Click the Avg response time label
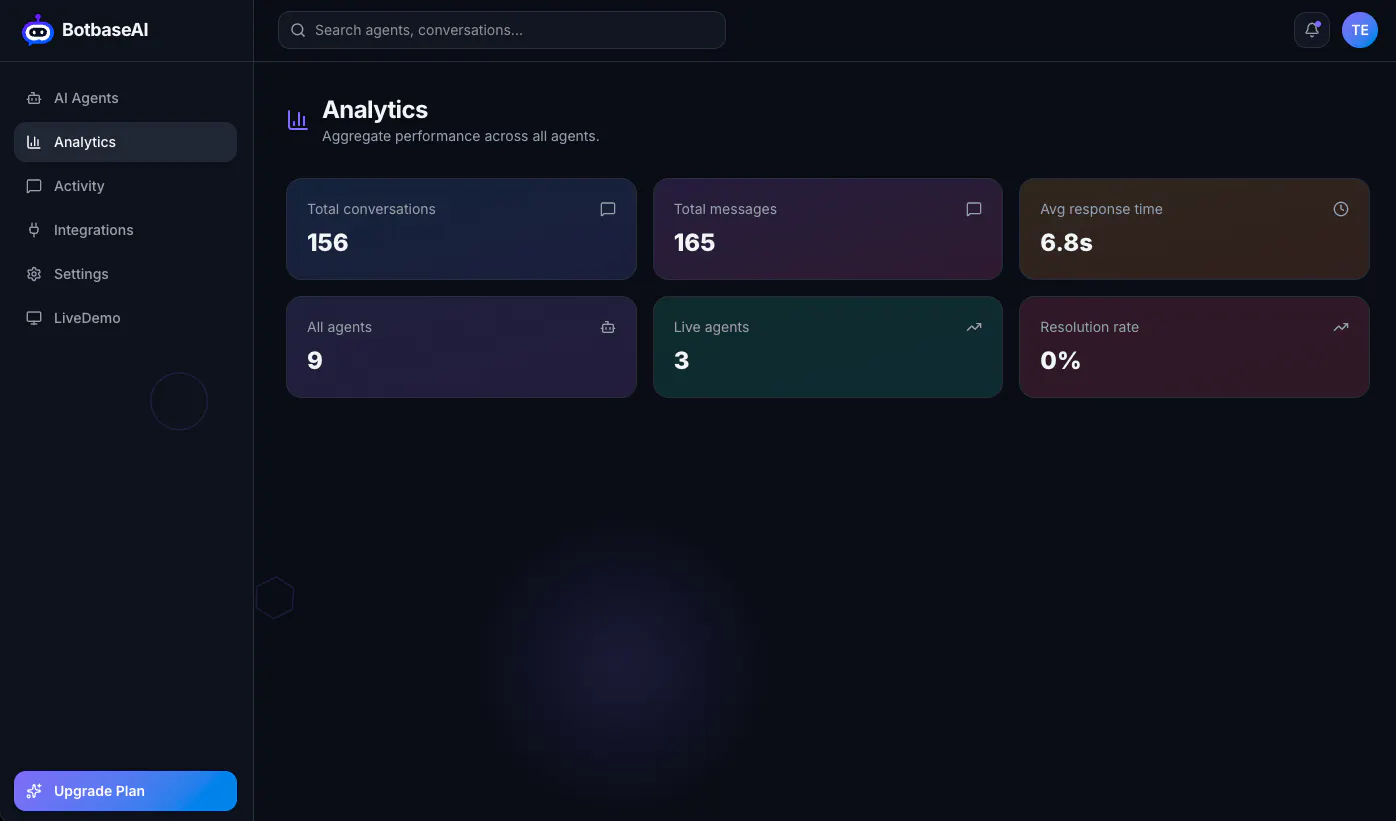The height and width of the screenshot is (821, 1396). 1101,209
